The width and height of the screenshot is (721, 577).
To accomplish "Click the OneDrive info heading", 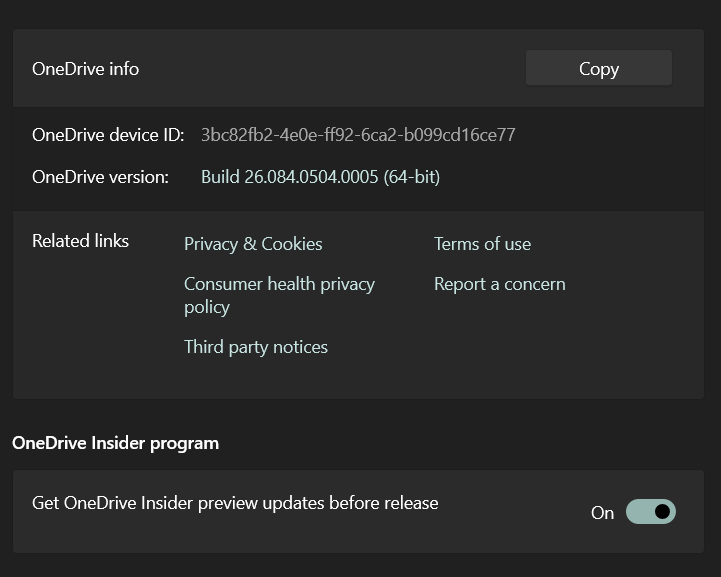I will point(86,69).
